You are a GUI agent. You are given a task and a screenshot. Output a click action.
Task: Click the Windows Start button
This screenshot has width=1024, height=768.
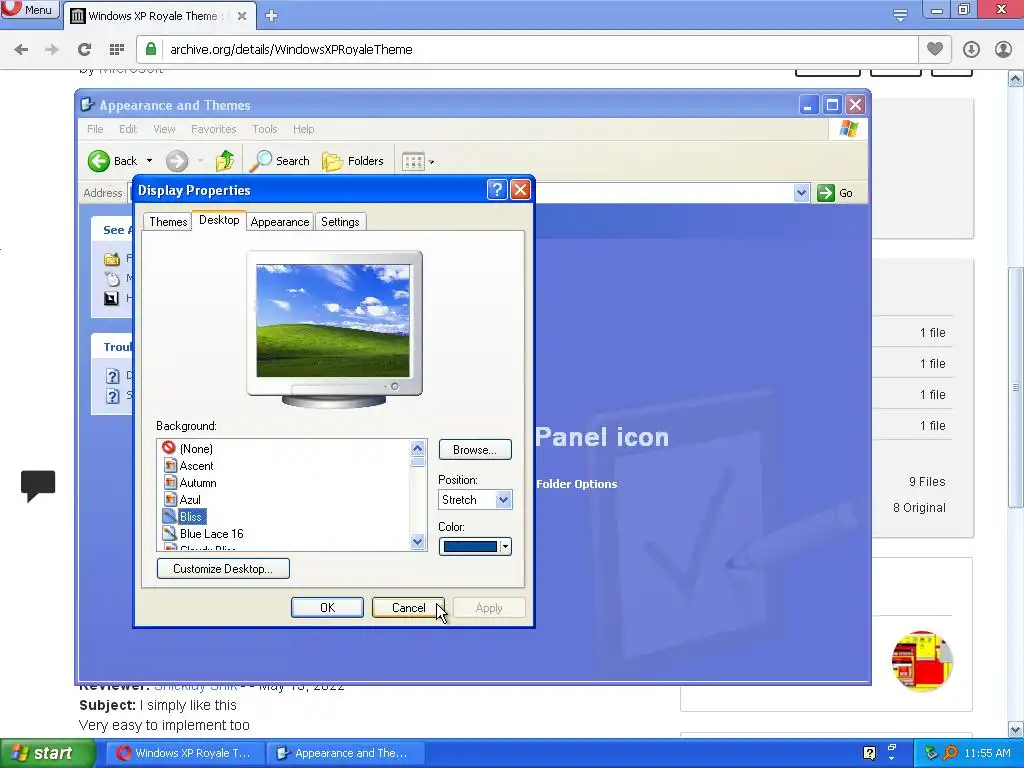(x=46, y=753)
